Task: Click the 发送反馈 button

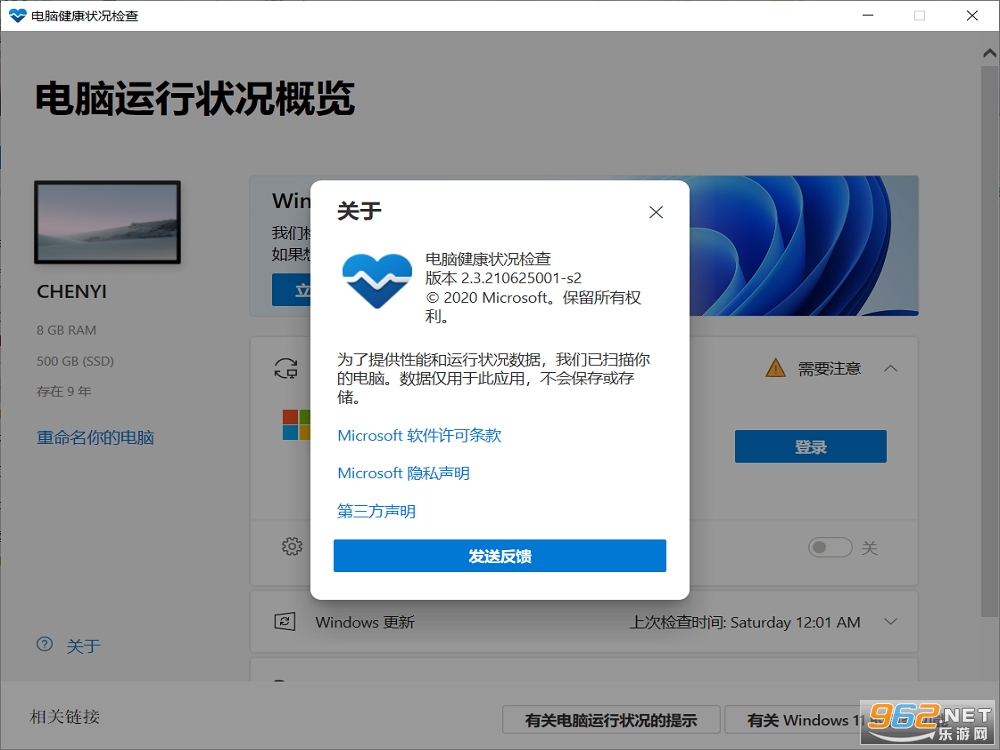Action: tap(499, 555)
